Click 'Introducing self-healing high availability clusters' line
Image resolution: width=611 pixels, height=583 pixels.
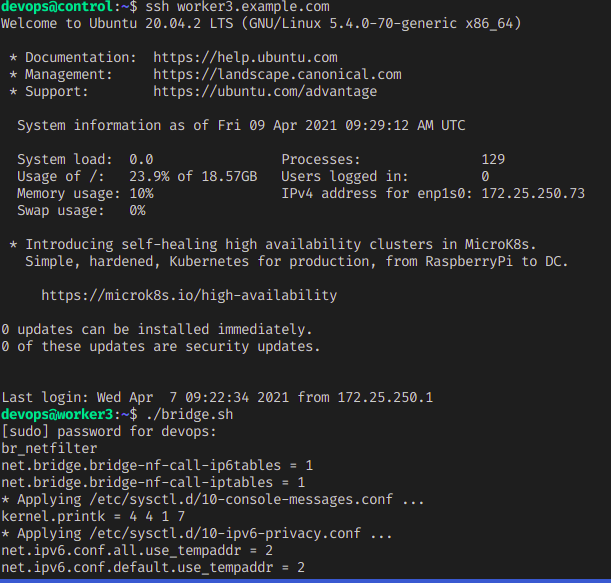point(273,245)
